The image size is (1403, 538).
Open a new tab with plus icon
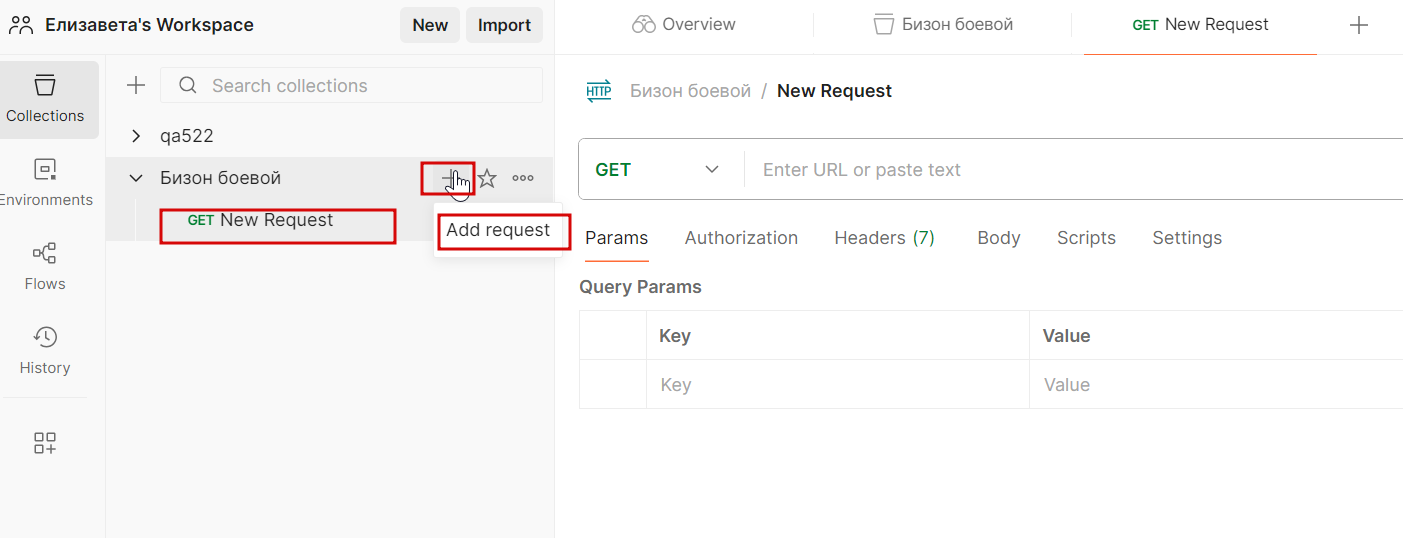(1358, 26)
